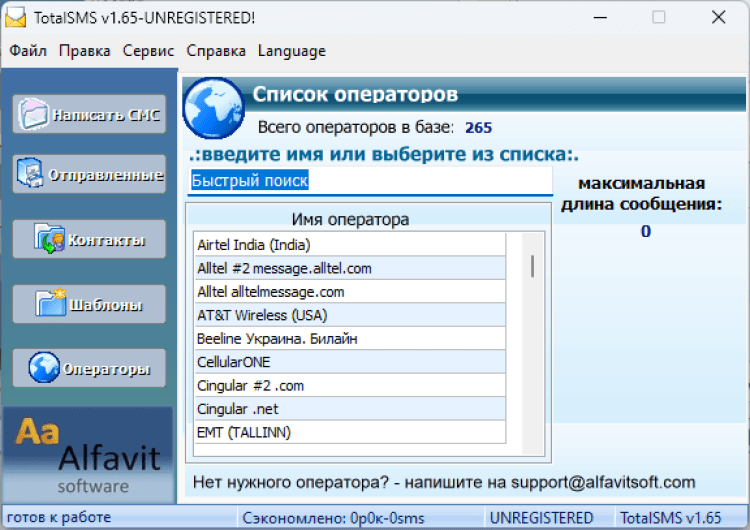This screenshot has width=750, height=530.
Task: Click the Сэкономлено: 0р0к-0sms status panel
Action: coord(361,518)
